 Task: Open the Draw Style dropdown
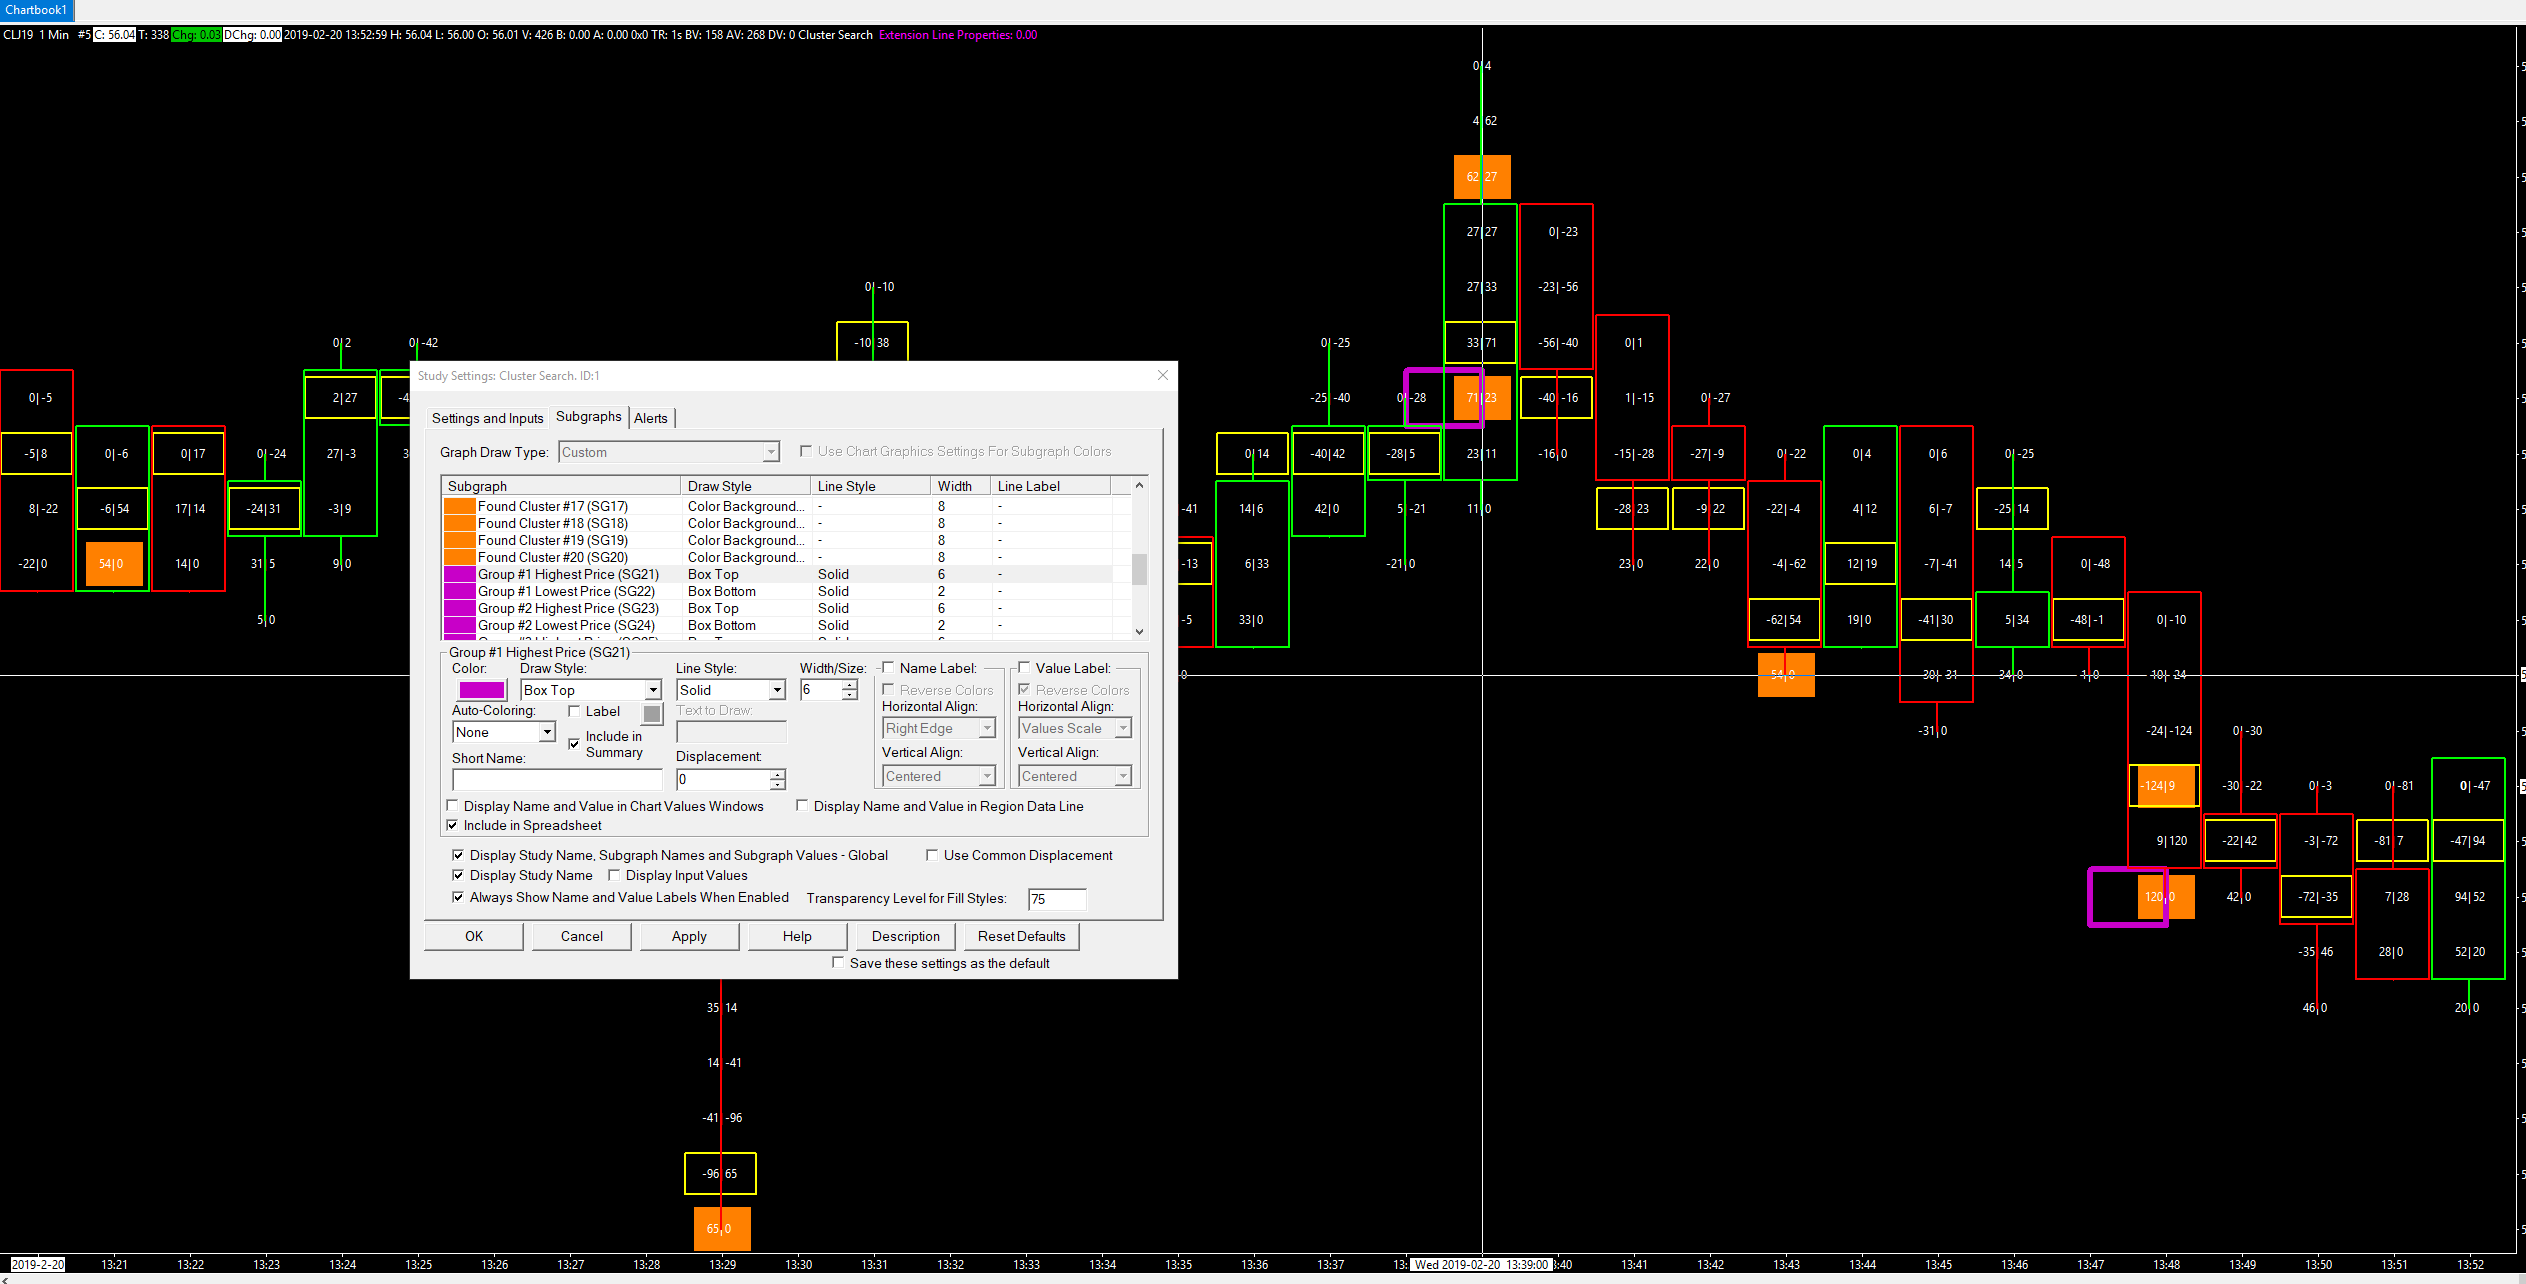(x=652, y=690)
